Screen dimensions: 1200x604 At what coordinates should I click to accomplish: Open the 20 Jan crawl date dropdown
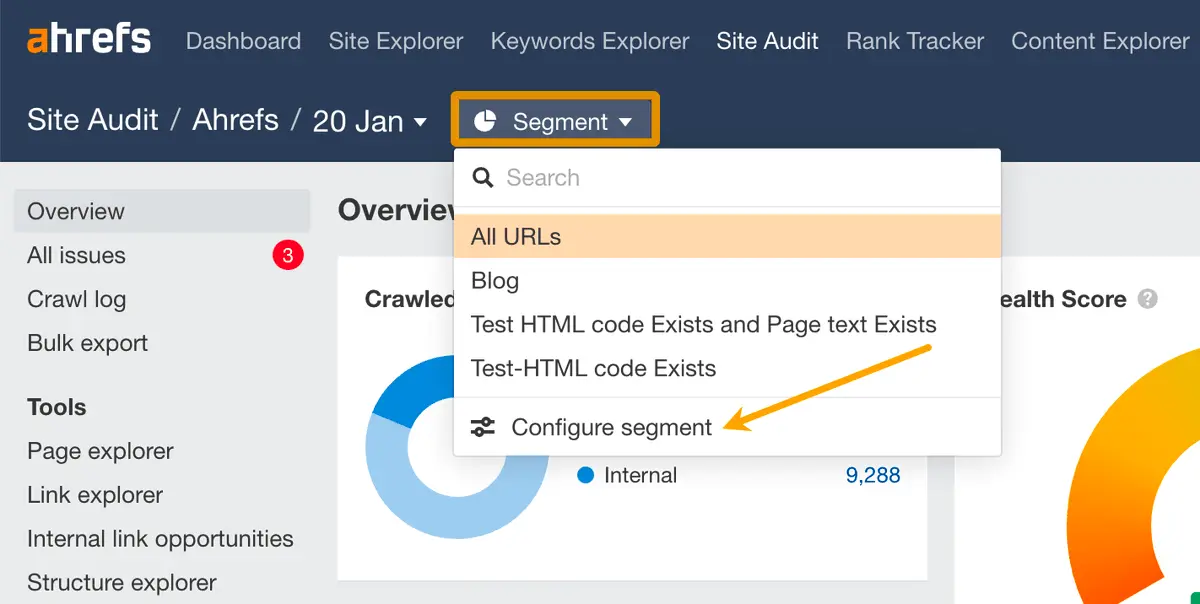[369, 121]
